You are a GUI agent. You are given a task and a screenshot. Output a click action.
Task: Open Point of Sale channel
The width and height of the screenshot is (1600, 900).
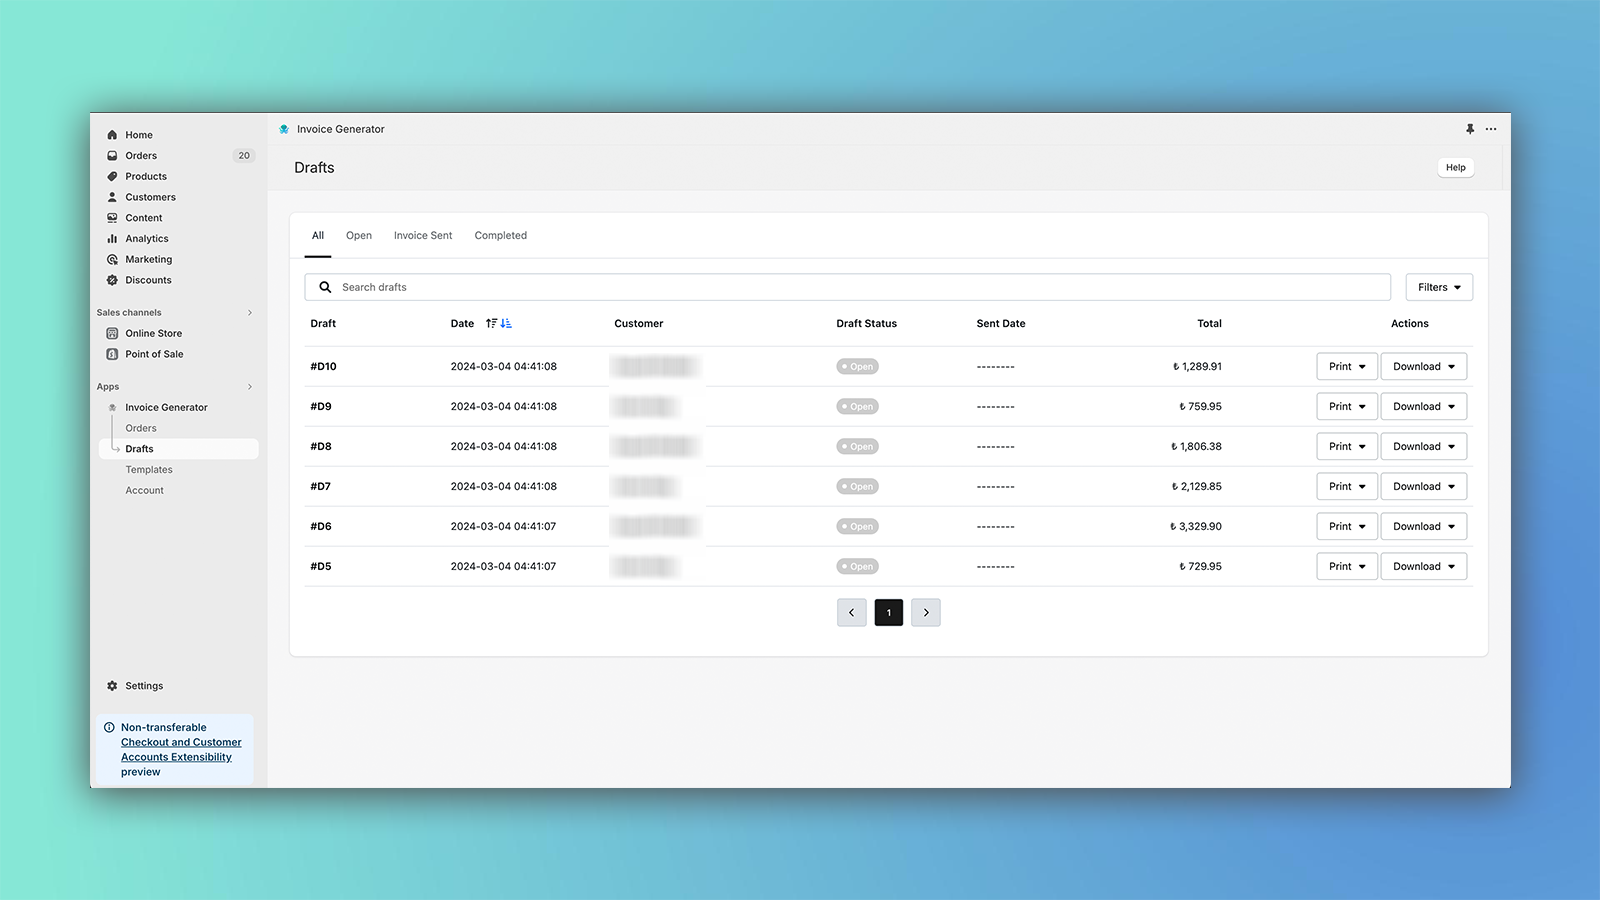pos(154,354)
